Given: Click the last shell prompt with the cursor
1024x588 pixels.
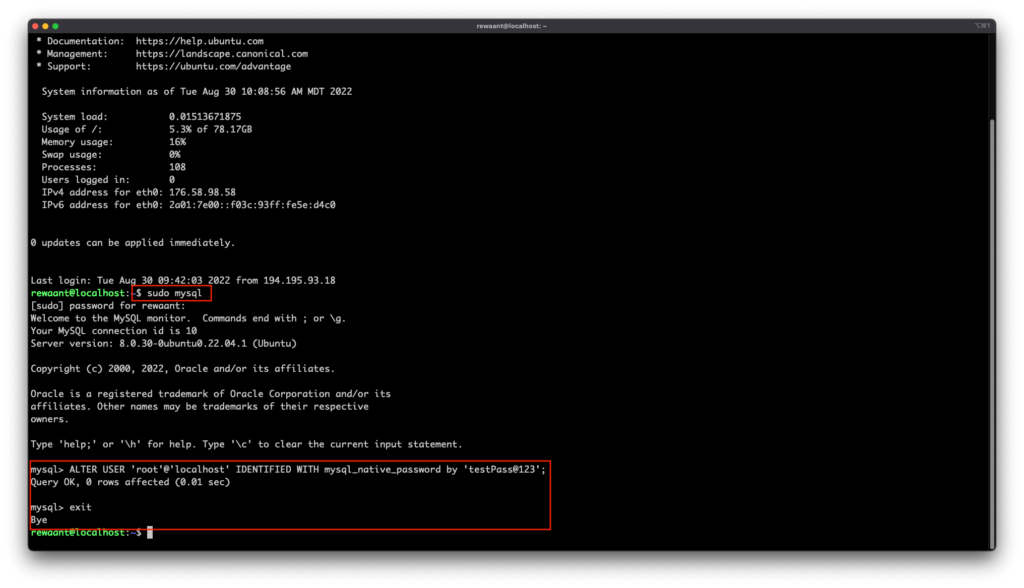Looking at the screenshot, I should click(91, 532).
